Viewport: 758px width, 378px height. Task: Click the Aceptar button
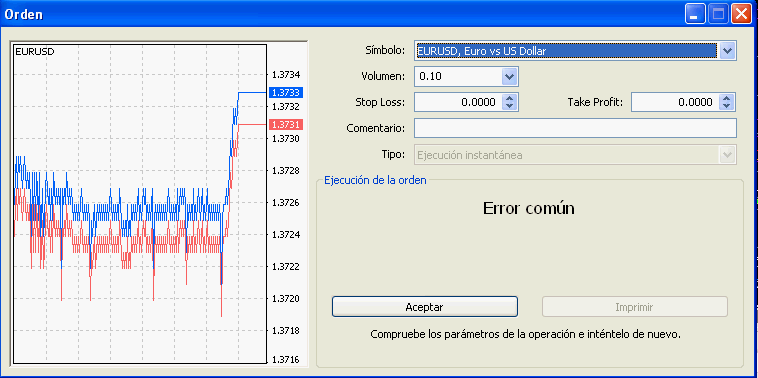click(425, 307)
